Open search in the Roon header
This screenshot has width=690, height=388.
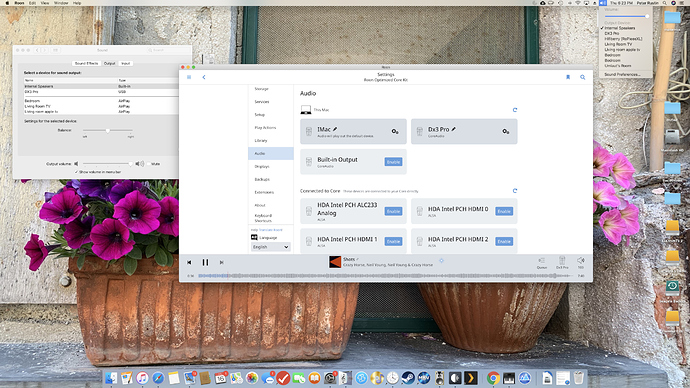(x=583, y=77)
